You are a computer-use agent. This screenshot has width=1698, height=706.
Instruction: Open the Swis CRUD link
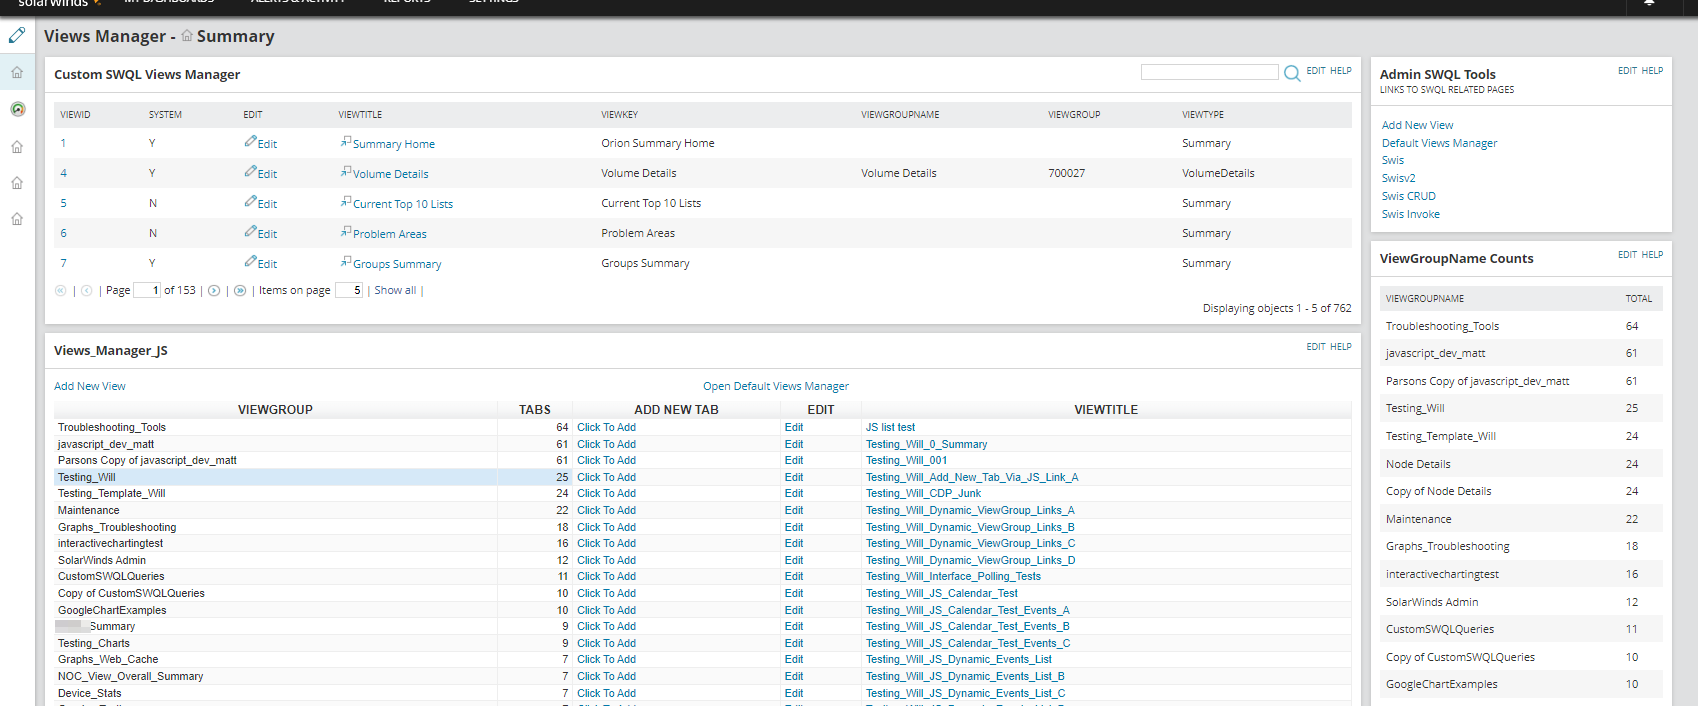(1408, 196)
